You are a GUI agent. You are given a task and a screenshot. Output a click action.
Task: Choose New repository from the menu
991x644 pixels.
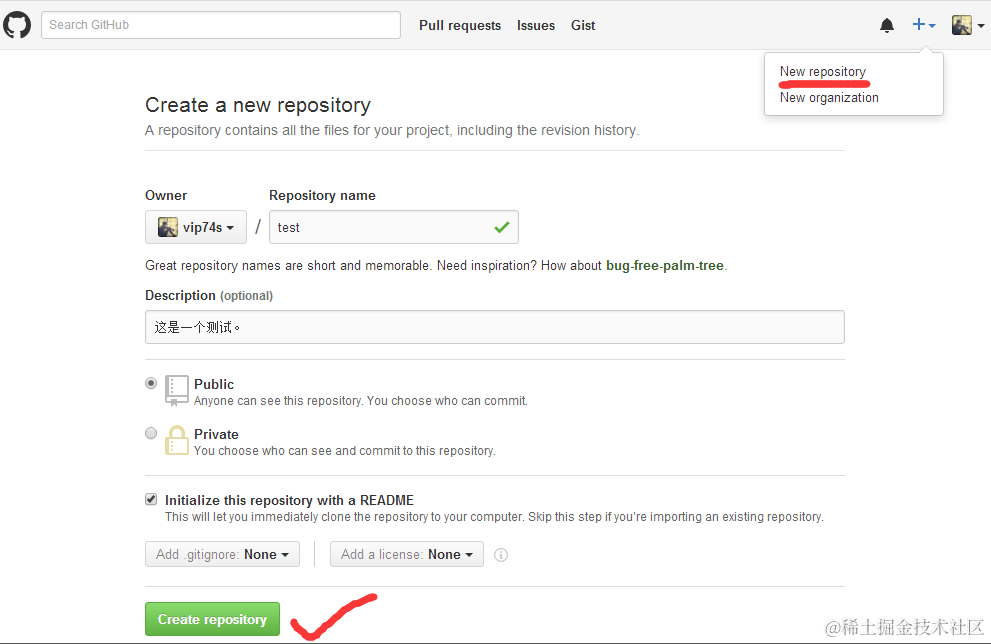pos(823,71)
